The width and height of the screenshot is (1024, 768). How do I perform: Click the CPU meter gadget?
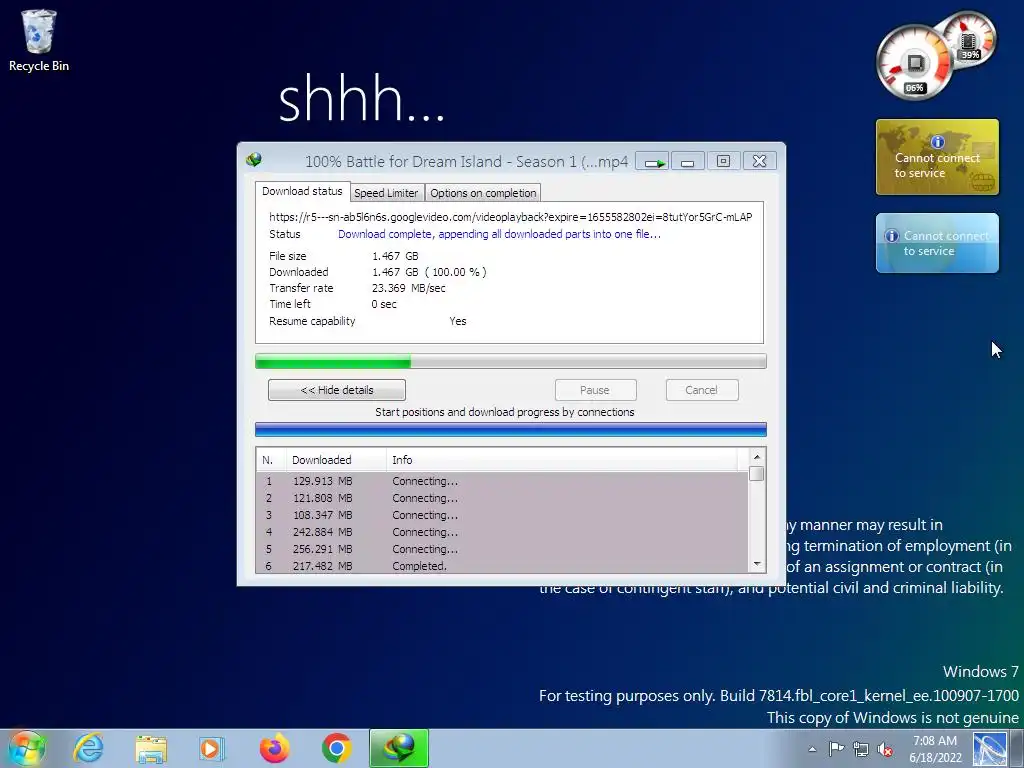[x=914, y=63]
